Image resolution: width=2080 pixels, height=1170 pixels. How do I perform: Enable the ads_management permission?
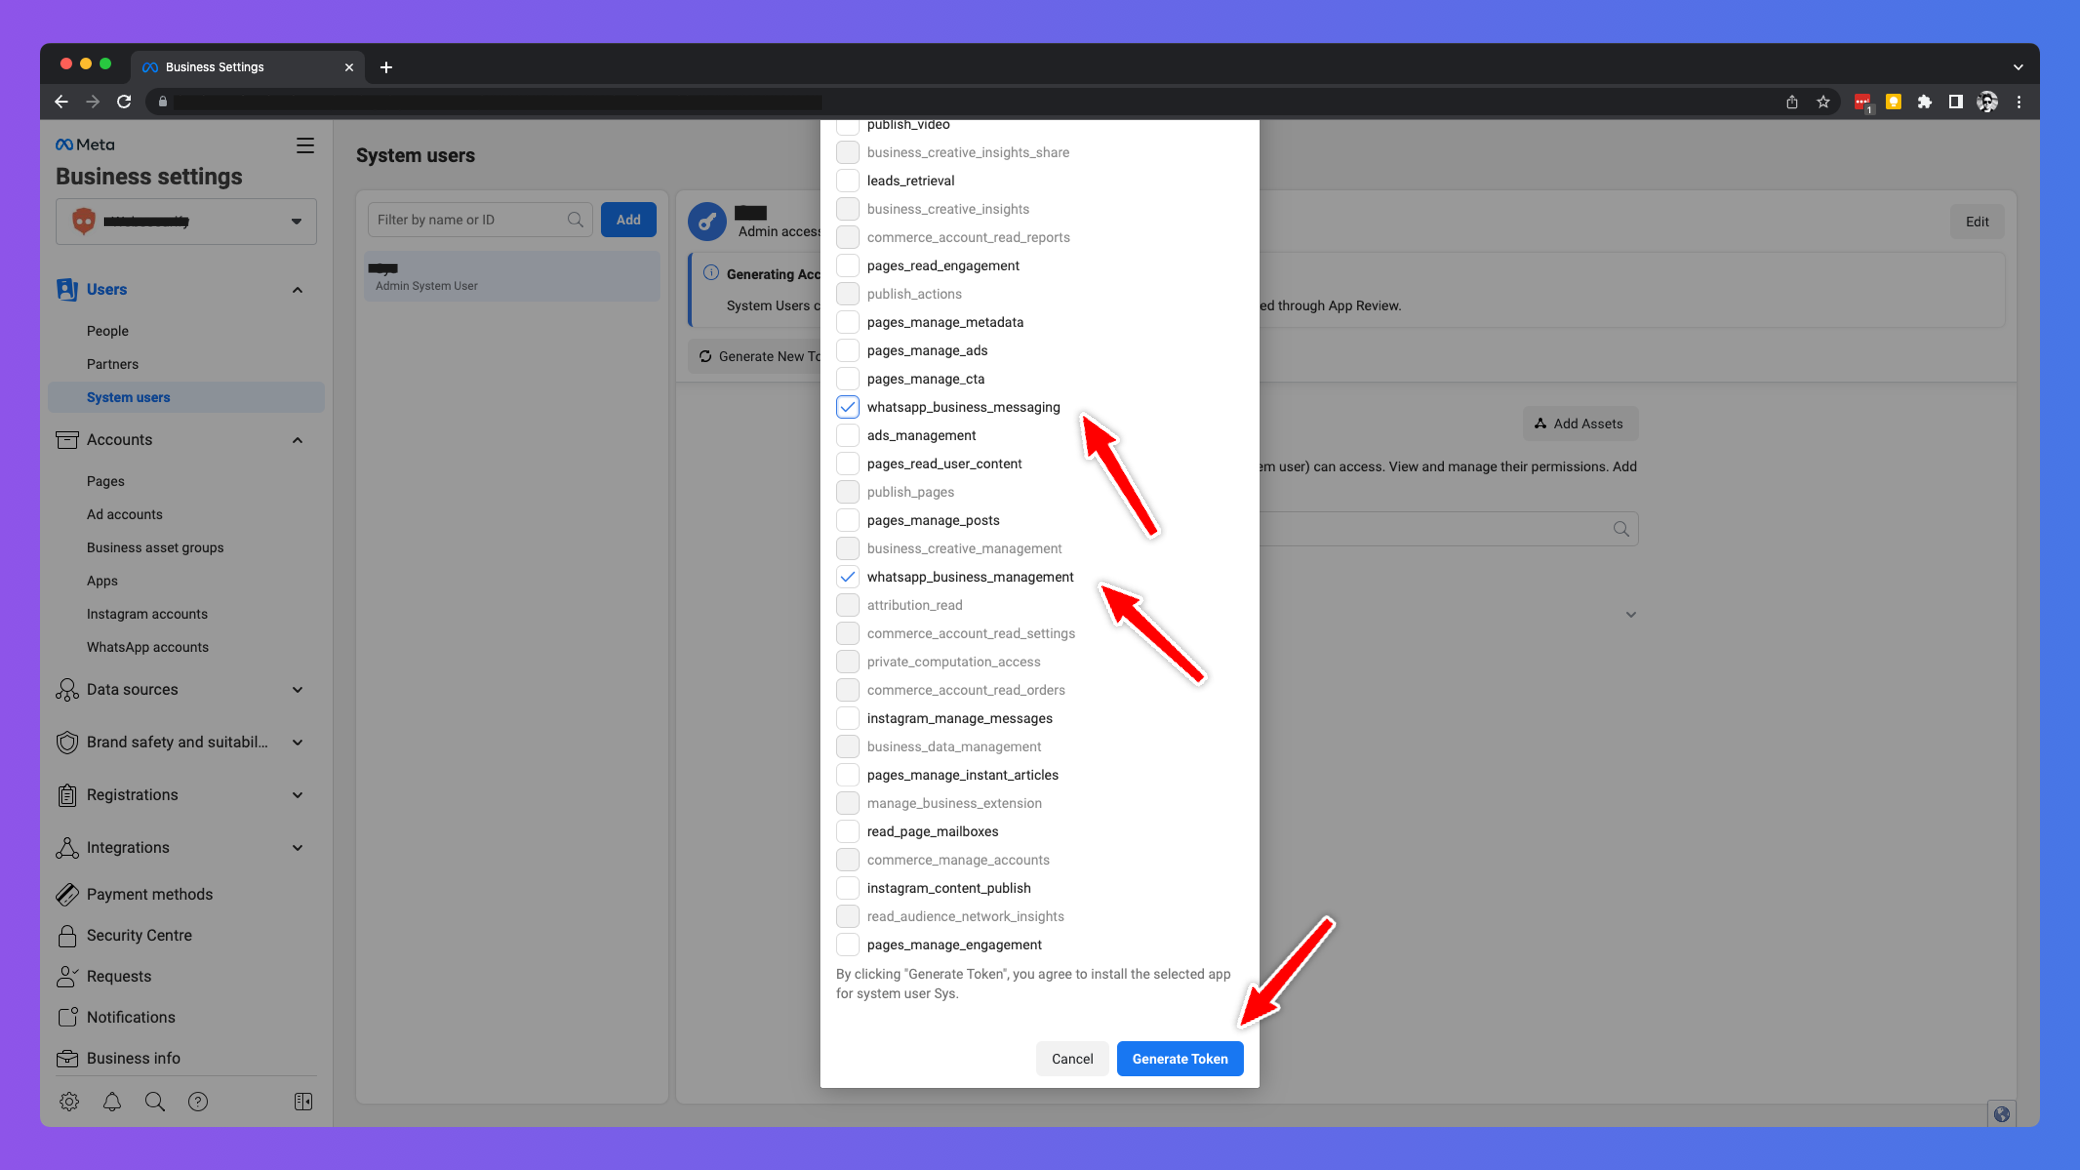coord(848,435)
